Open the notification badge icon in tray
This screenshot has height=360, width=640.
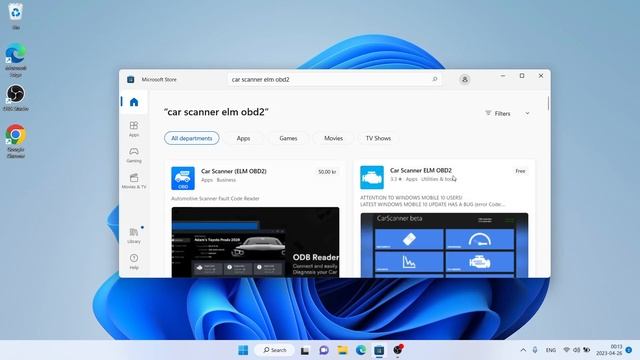pos(629,350)
